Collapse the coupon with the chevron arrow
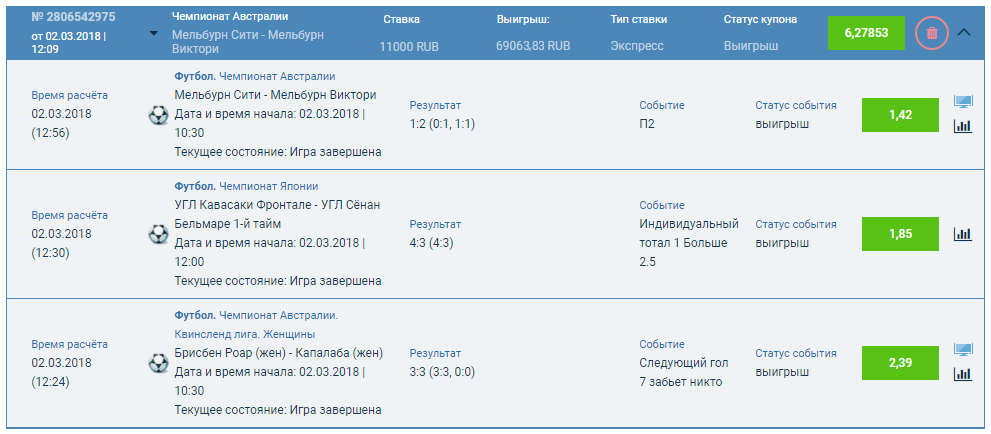Viewport: 991px width, 434px height. (964, 32)
